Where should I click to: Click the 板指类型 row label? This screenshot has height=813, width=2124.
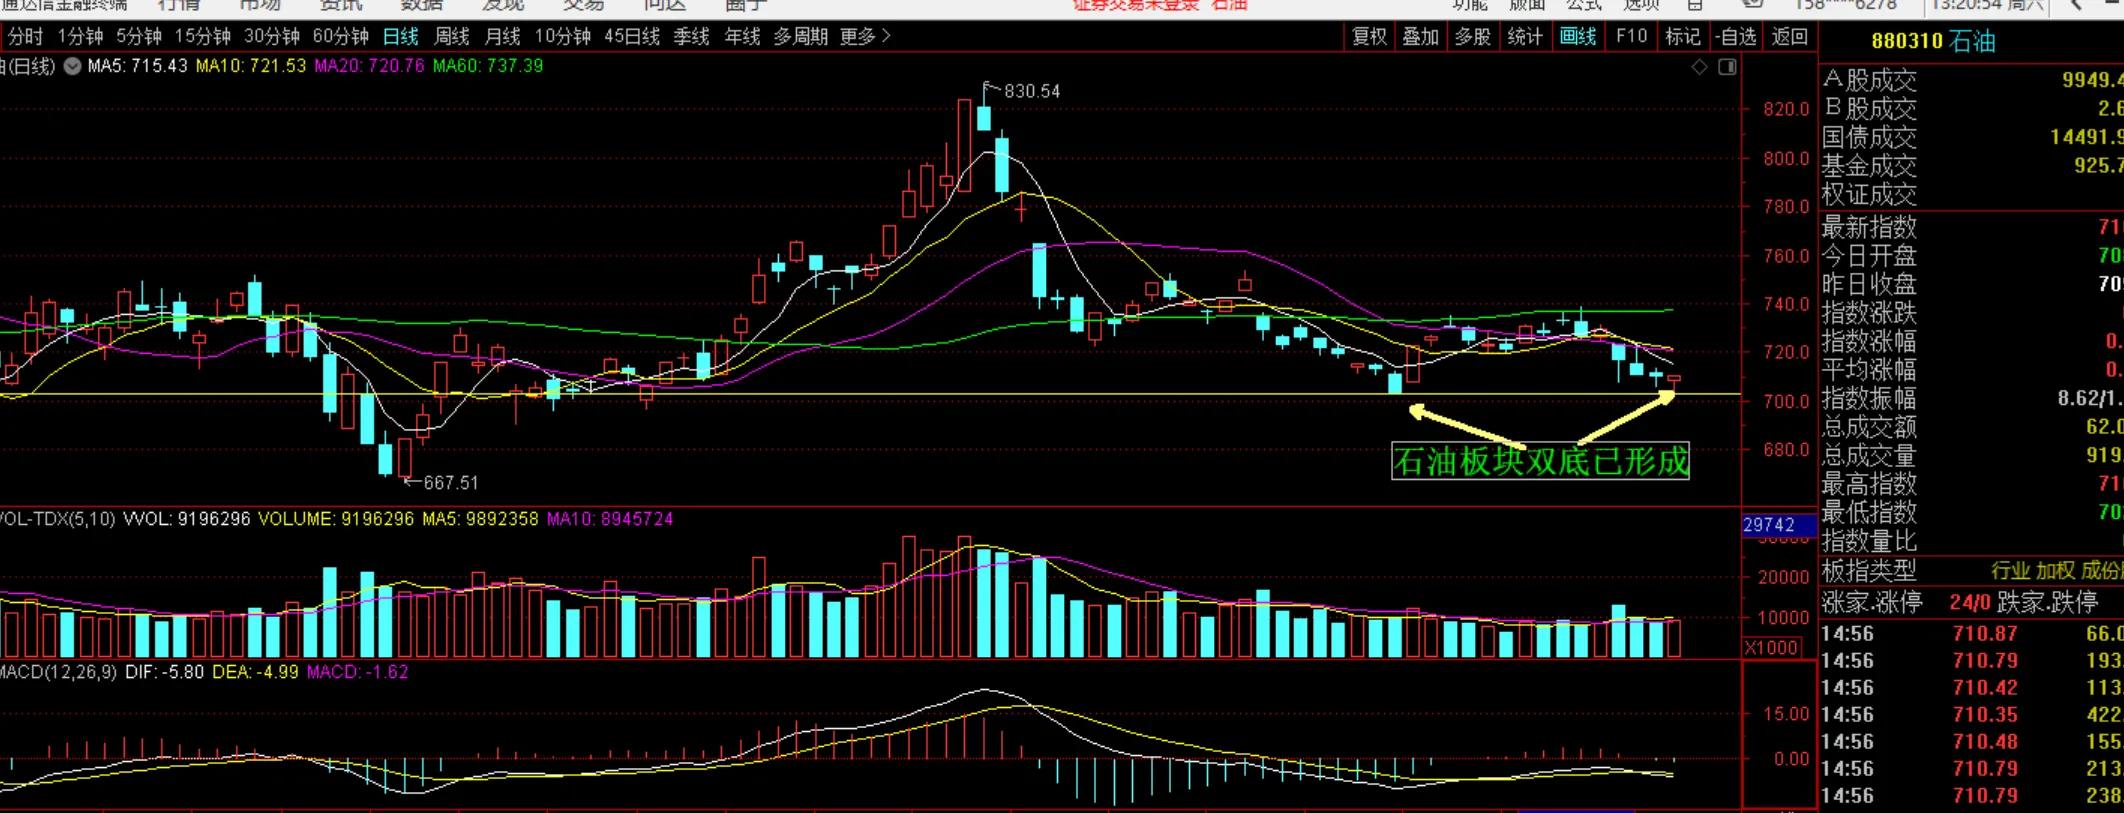point(1869,571)
